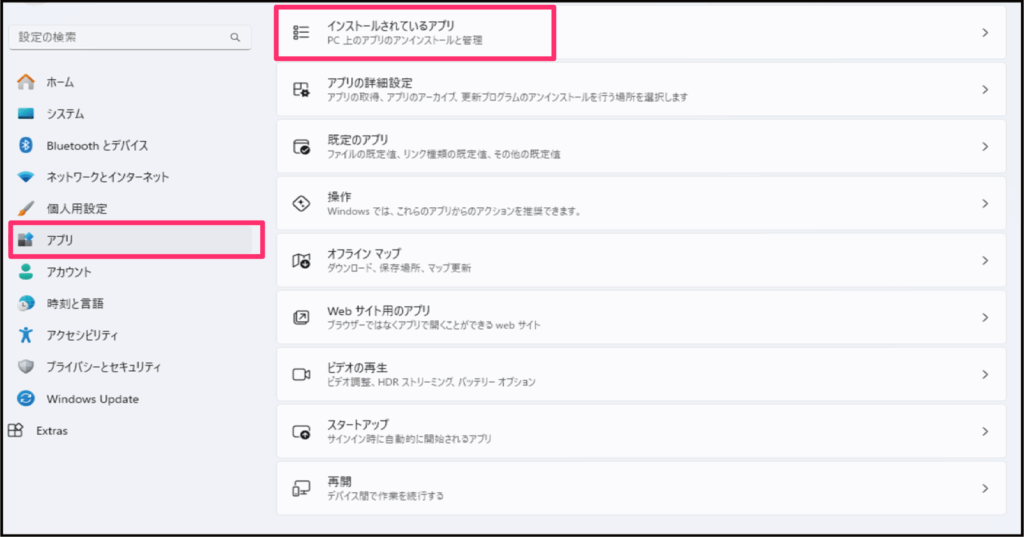Click the search magnifier icon
The height and width of the screenshot is (537, 1024).
click(x=235, y=37)
